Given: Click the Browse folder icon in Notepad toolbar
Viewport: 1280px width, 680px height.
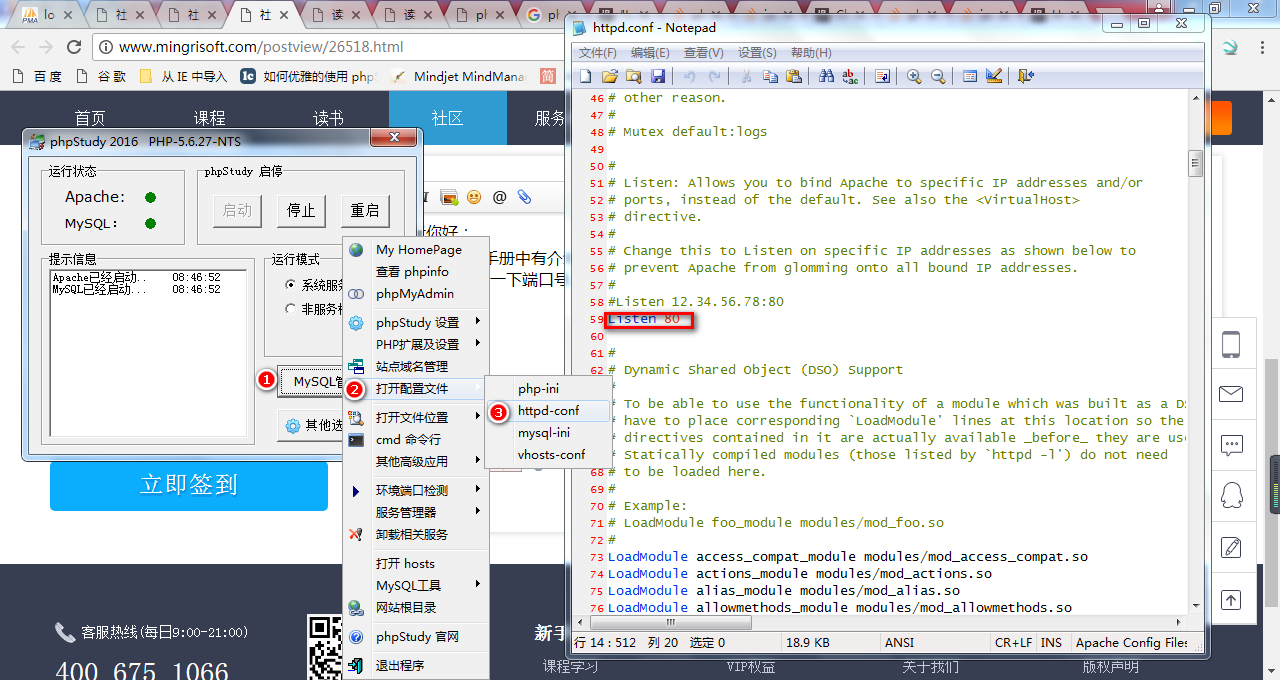Looking at the screenshot, I should pyautogui.click(x=633, y=76).
